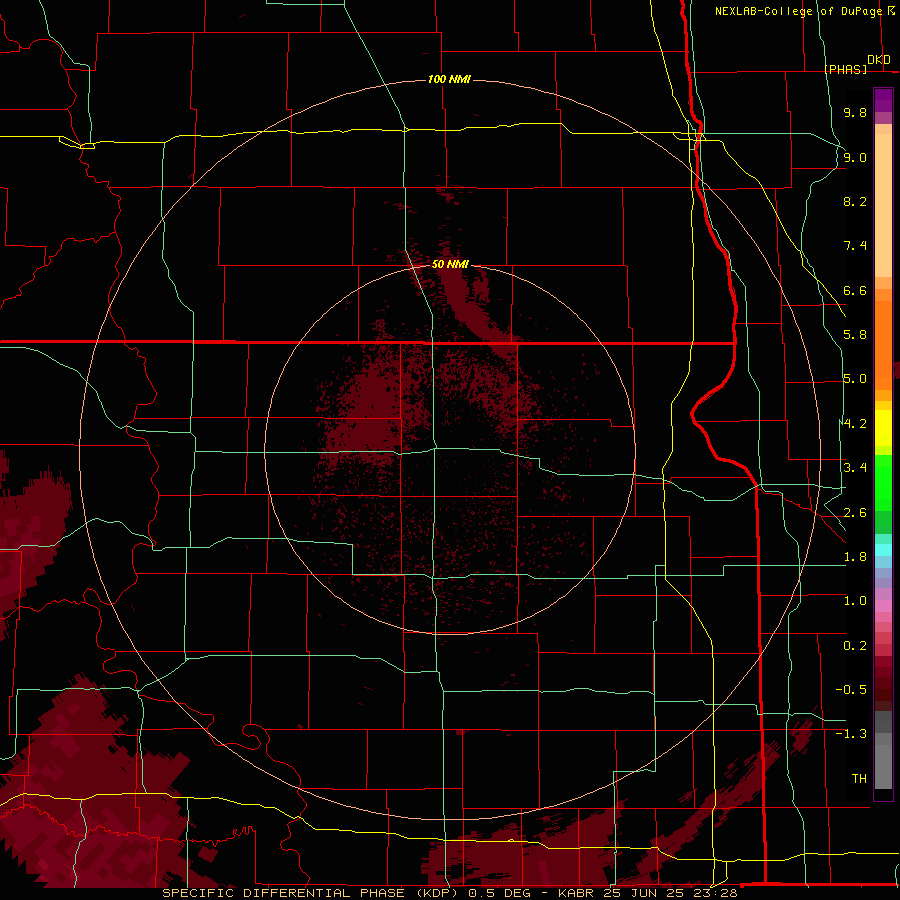The width and height of the screenshot is (900, 900).
Task: Click the 2.6 value on the color scale
Action: (855, 513)
